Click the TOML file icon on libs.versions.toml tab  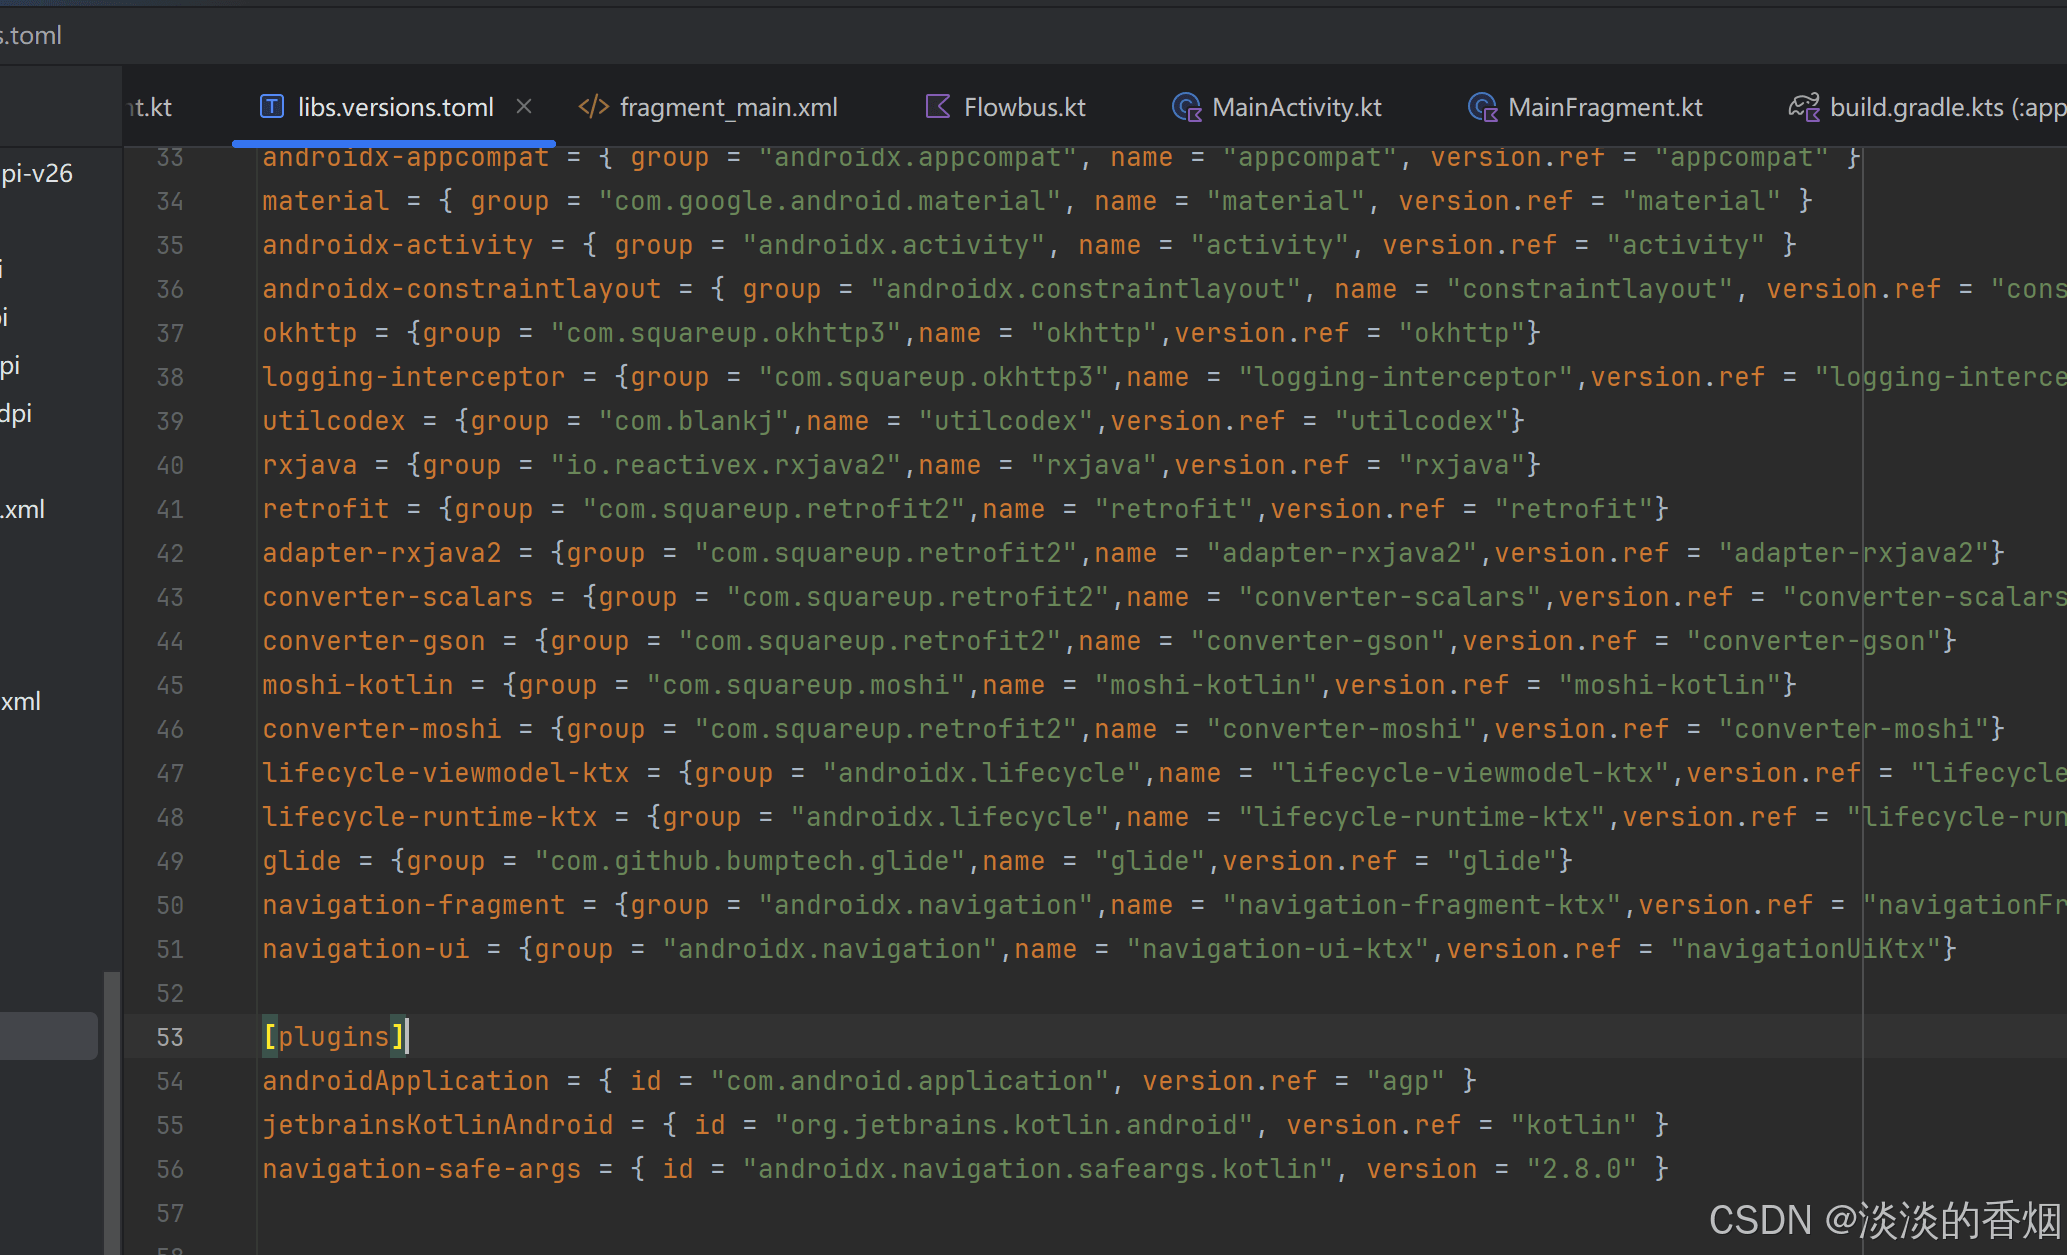coord(272,106)
